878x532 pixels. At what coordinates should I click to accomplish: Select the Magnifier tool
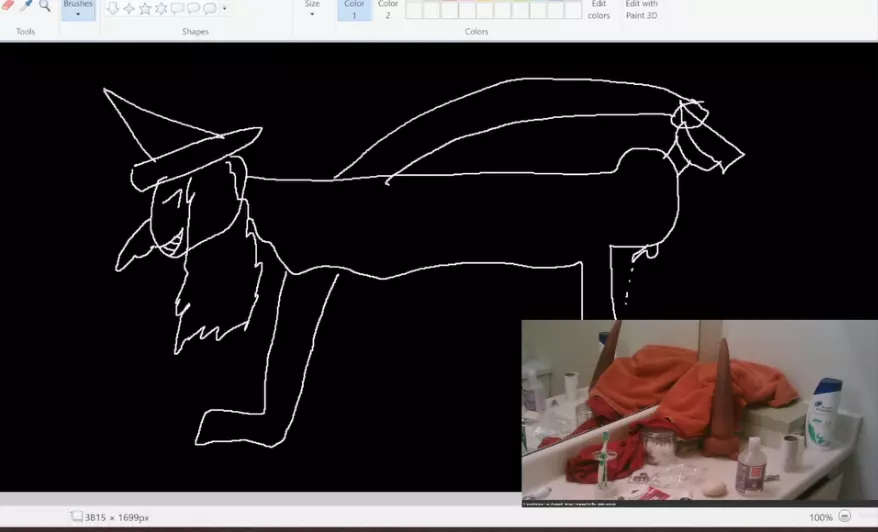click(x=44, y=6)
